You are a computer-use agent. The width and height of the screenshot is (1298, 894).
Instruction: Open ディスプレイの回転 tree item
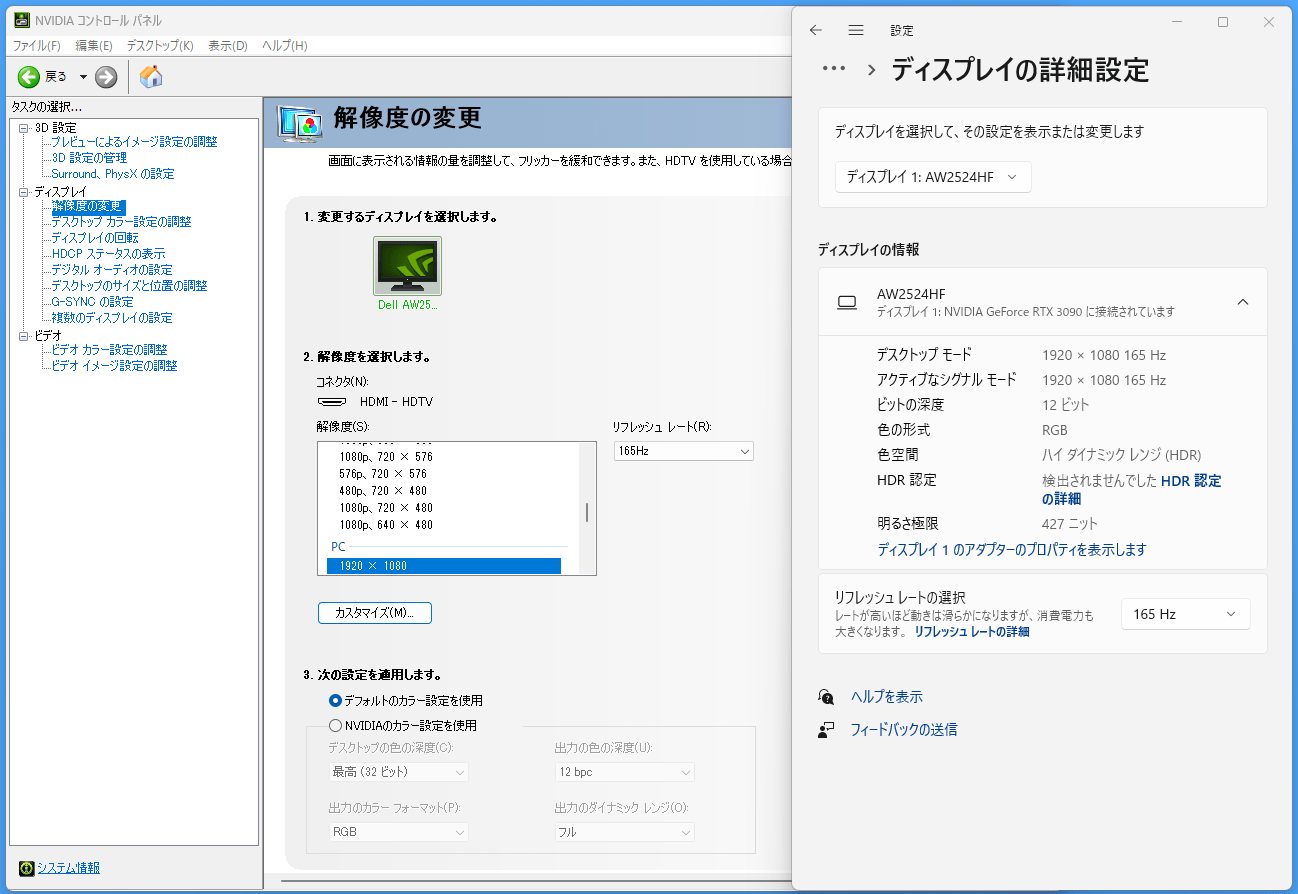point(95,238)
